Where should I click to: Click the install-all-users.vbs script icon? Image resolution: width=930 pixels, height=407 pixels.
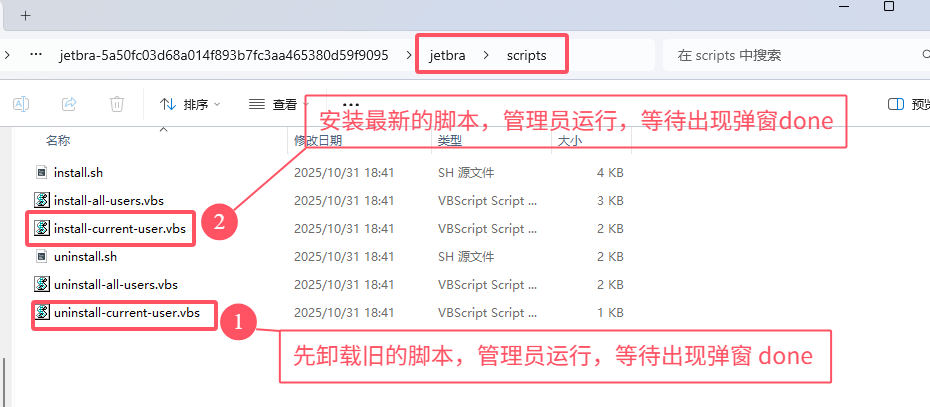point(41,201)
